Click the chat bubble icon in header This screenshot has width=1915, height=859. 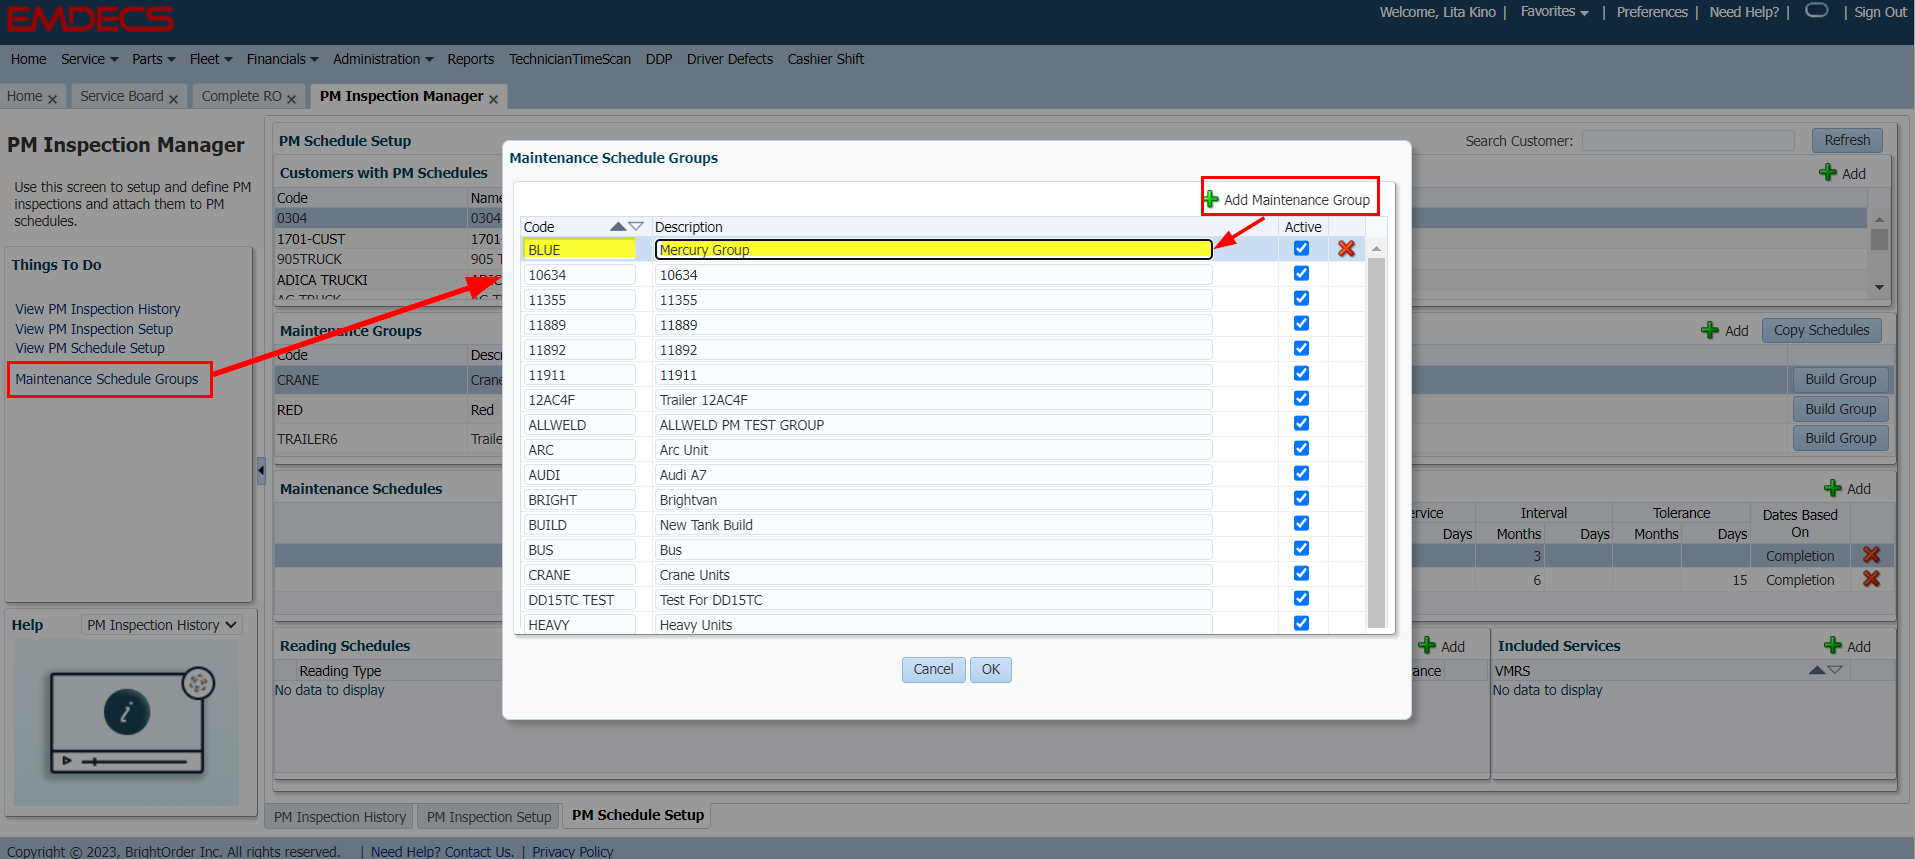[x=1817, y=11]
